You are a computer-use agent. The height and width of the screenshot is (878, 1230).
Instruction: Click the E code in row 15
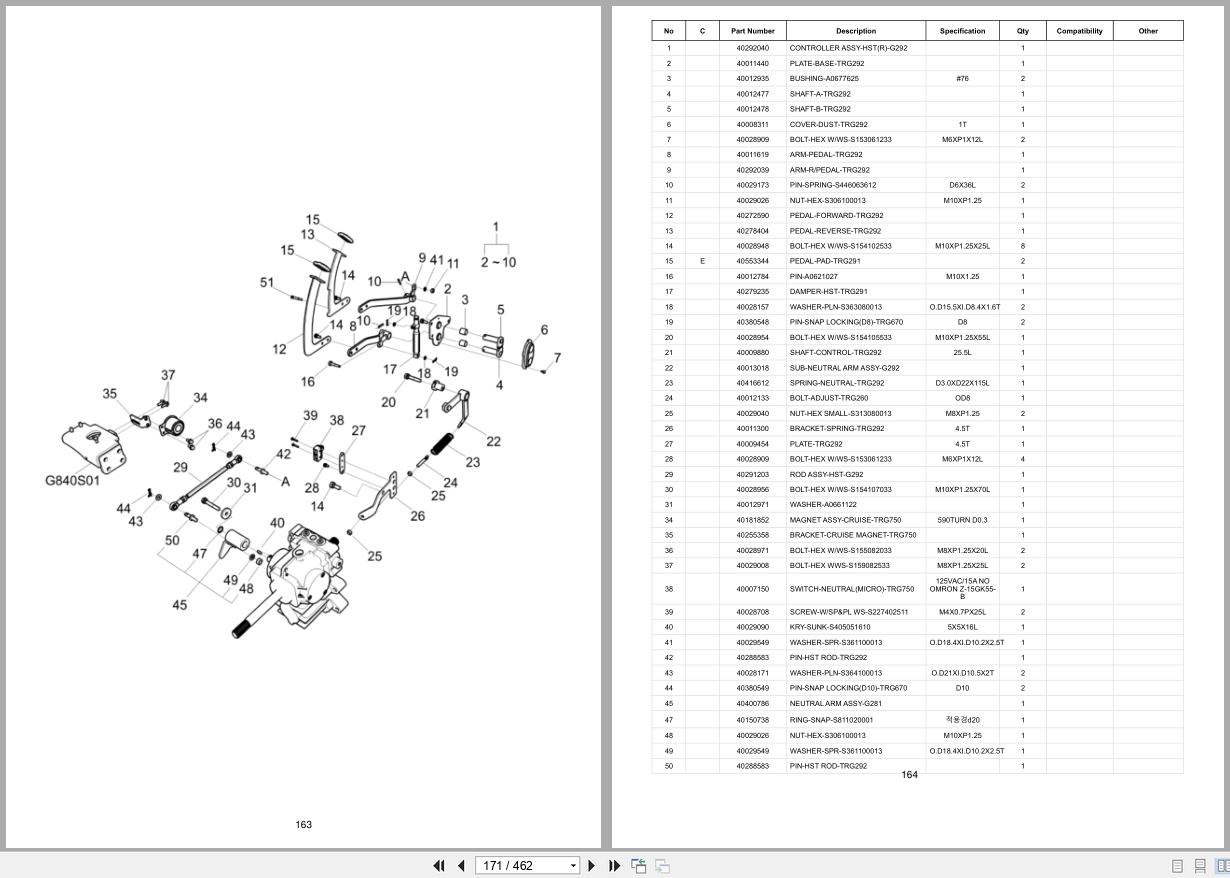(x=702, y=261)
